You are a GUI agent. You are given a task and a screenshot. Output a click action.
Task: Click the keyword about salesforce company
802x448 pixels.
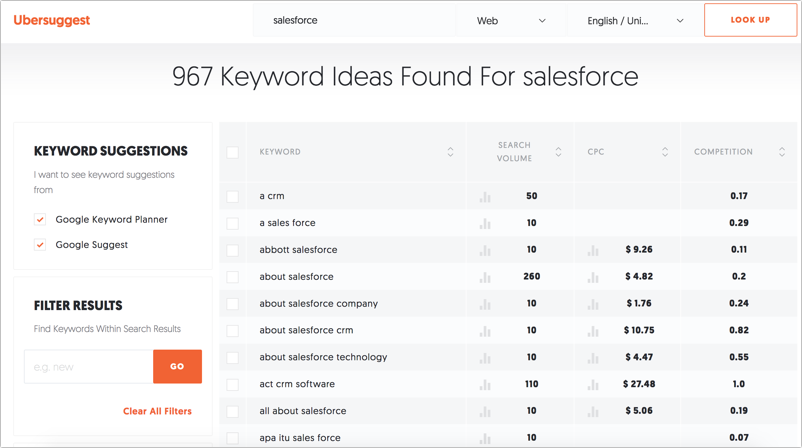click(x=318, y=303)
